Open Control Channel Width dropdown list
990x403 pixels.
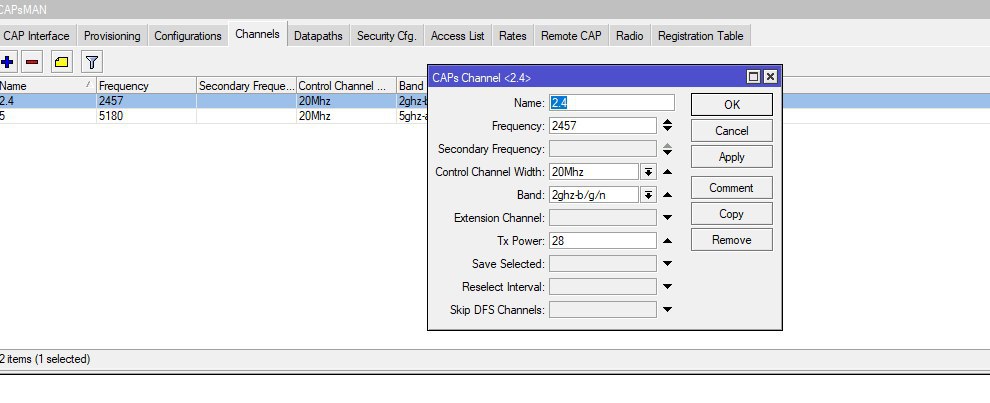648,171
